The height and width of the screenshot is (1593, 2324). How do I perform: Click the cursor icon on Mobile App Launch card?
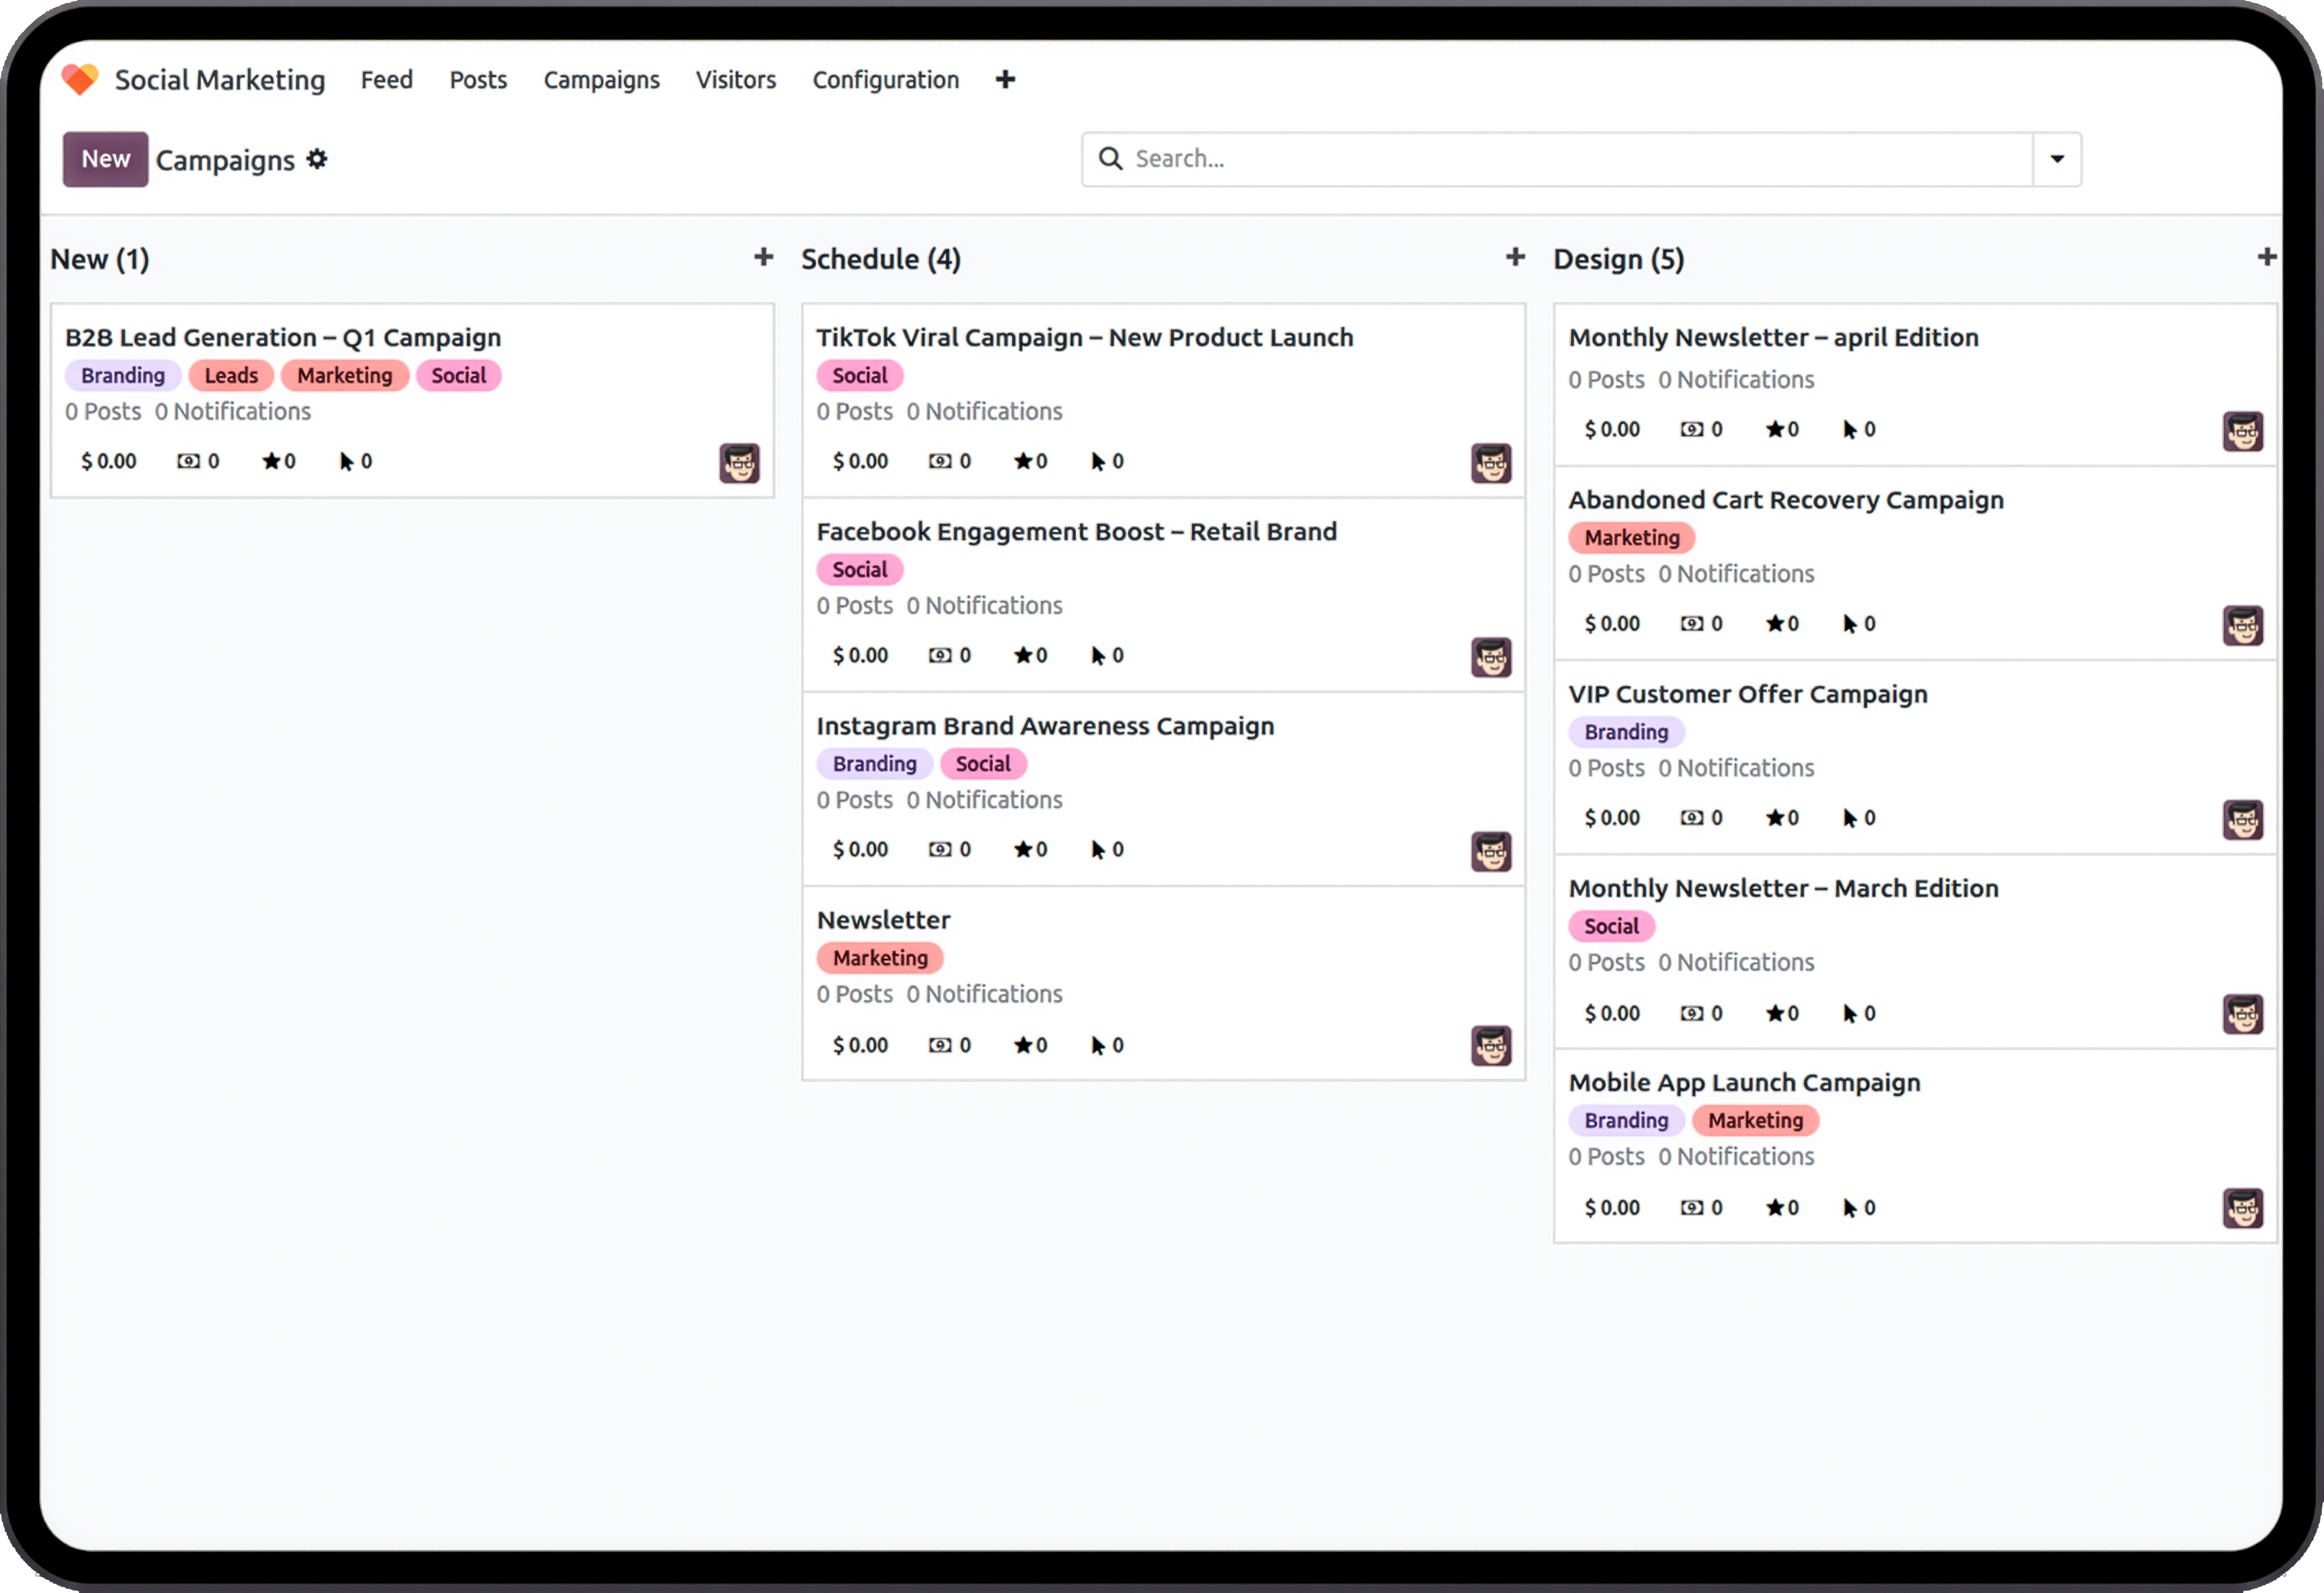tap(1850, 1208)
